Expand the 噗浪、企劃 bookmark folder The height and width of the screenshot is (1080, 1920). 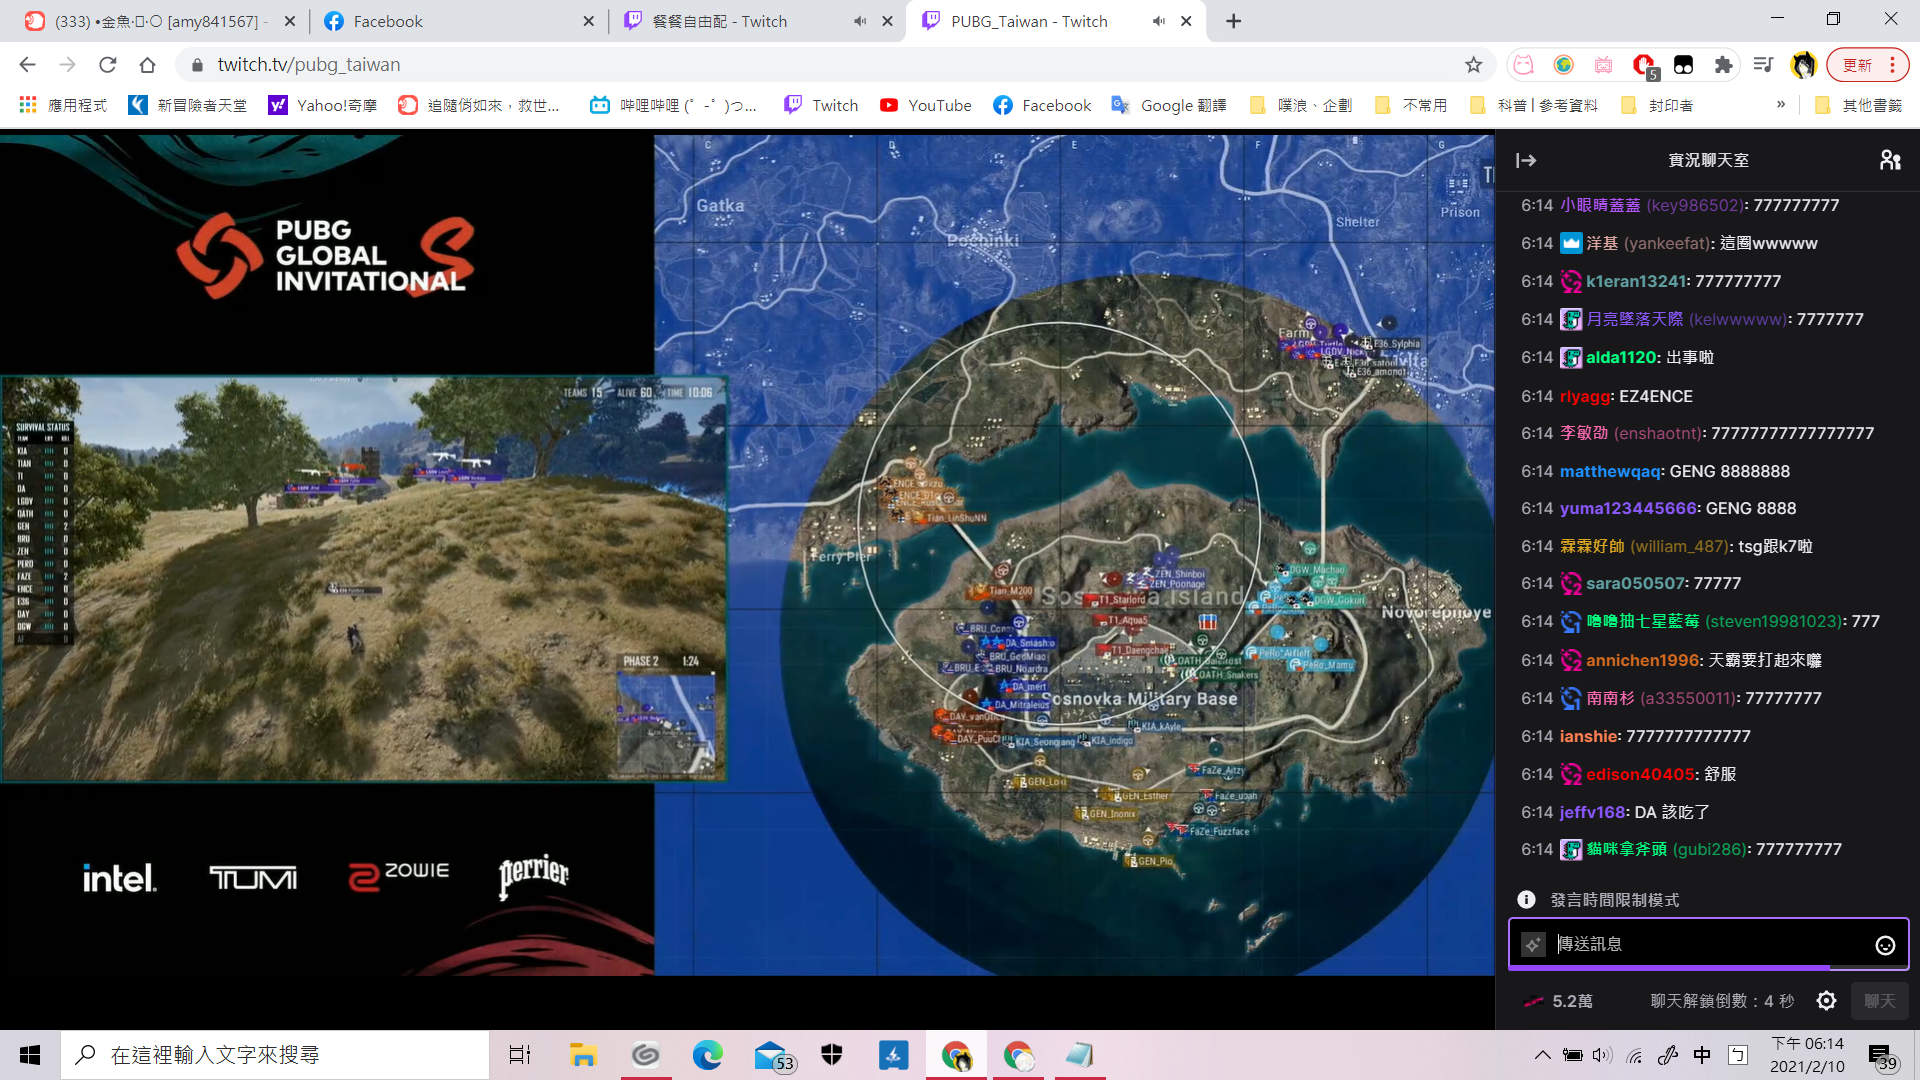click(1301, 105)
